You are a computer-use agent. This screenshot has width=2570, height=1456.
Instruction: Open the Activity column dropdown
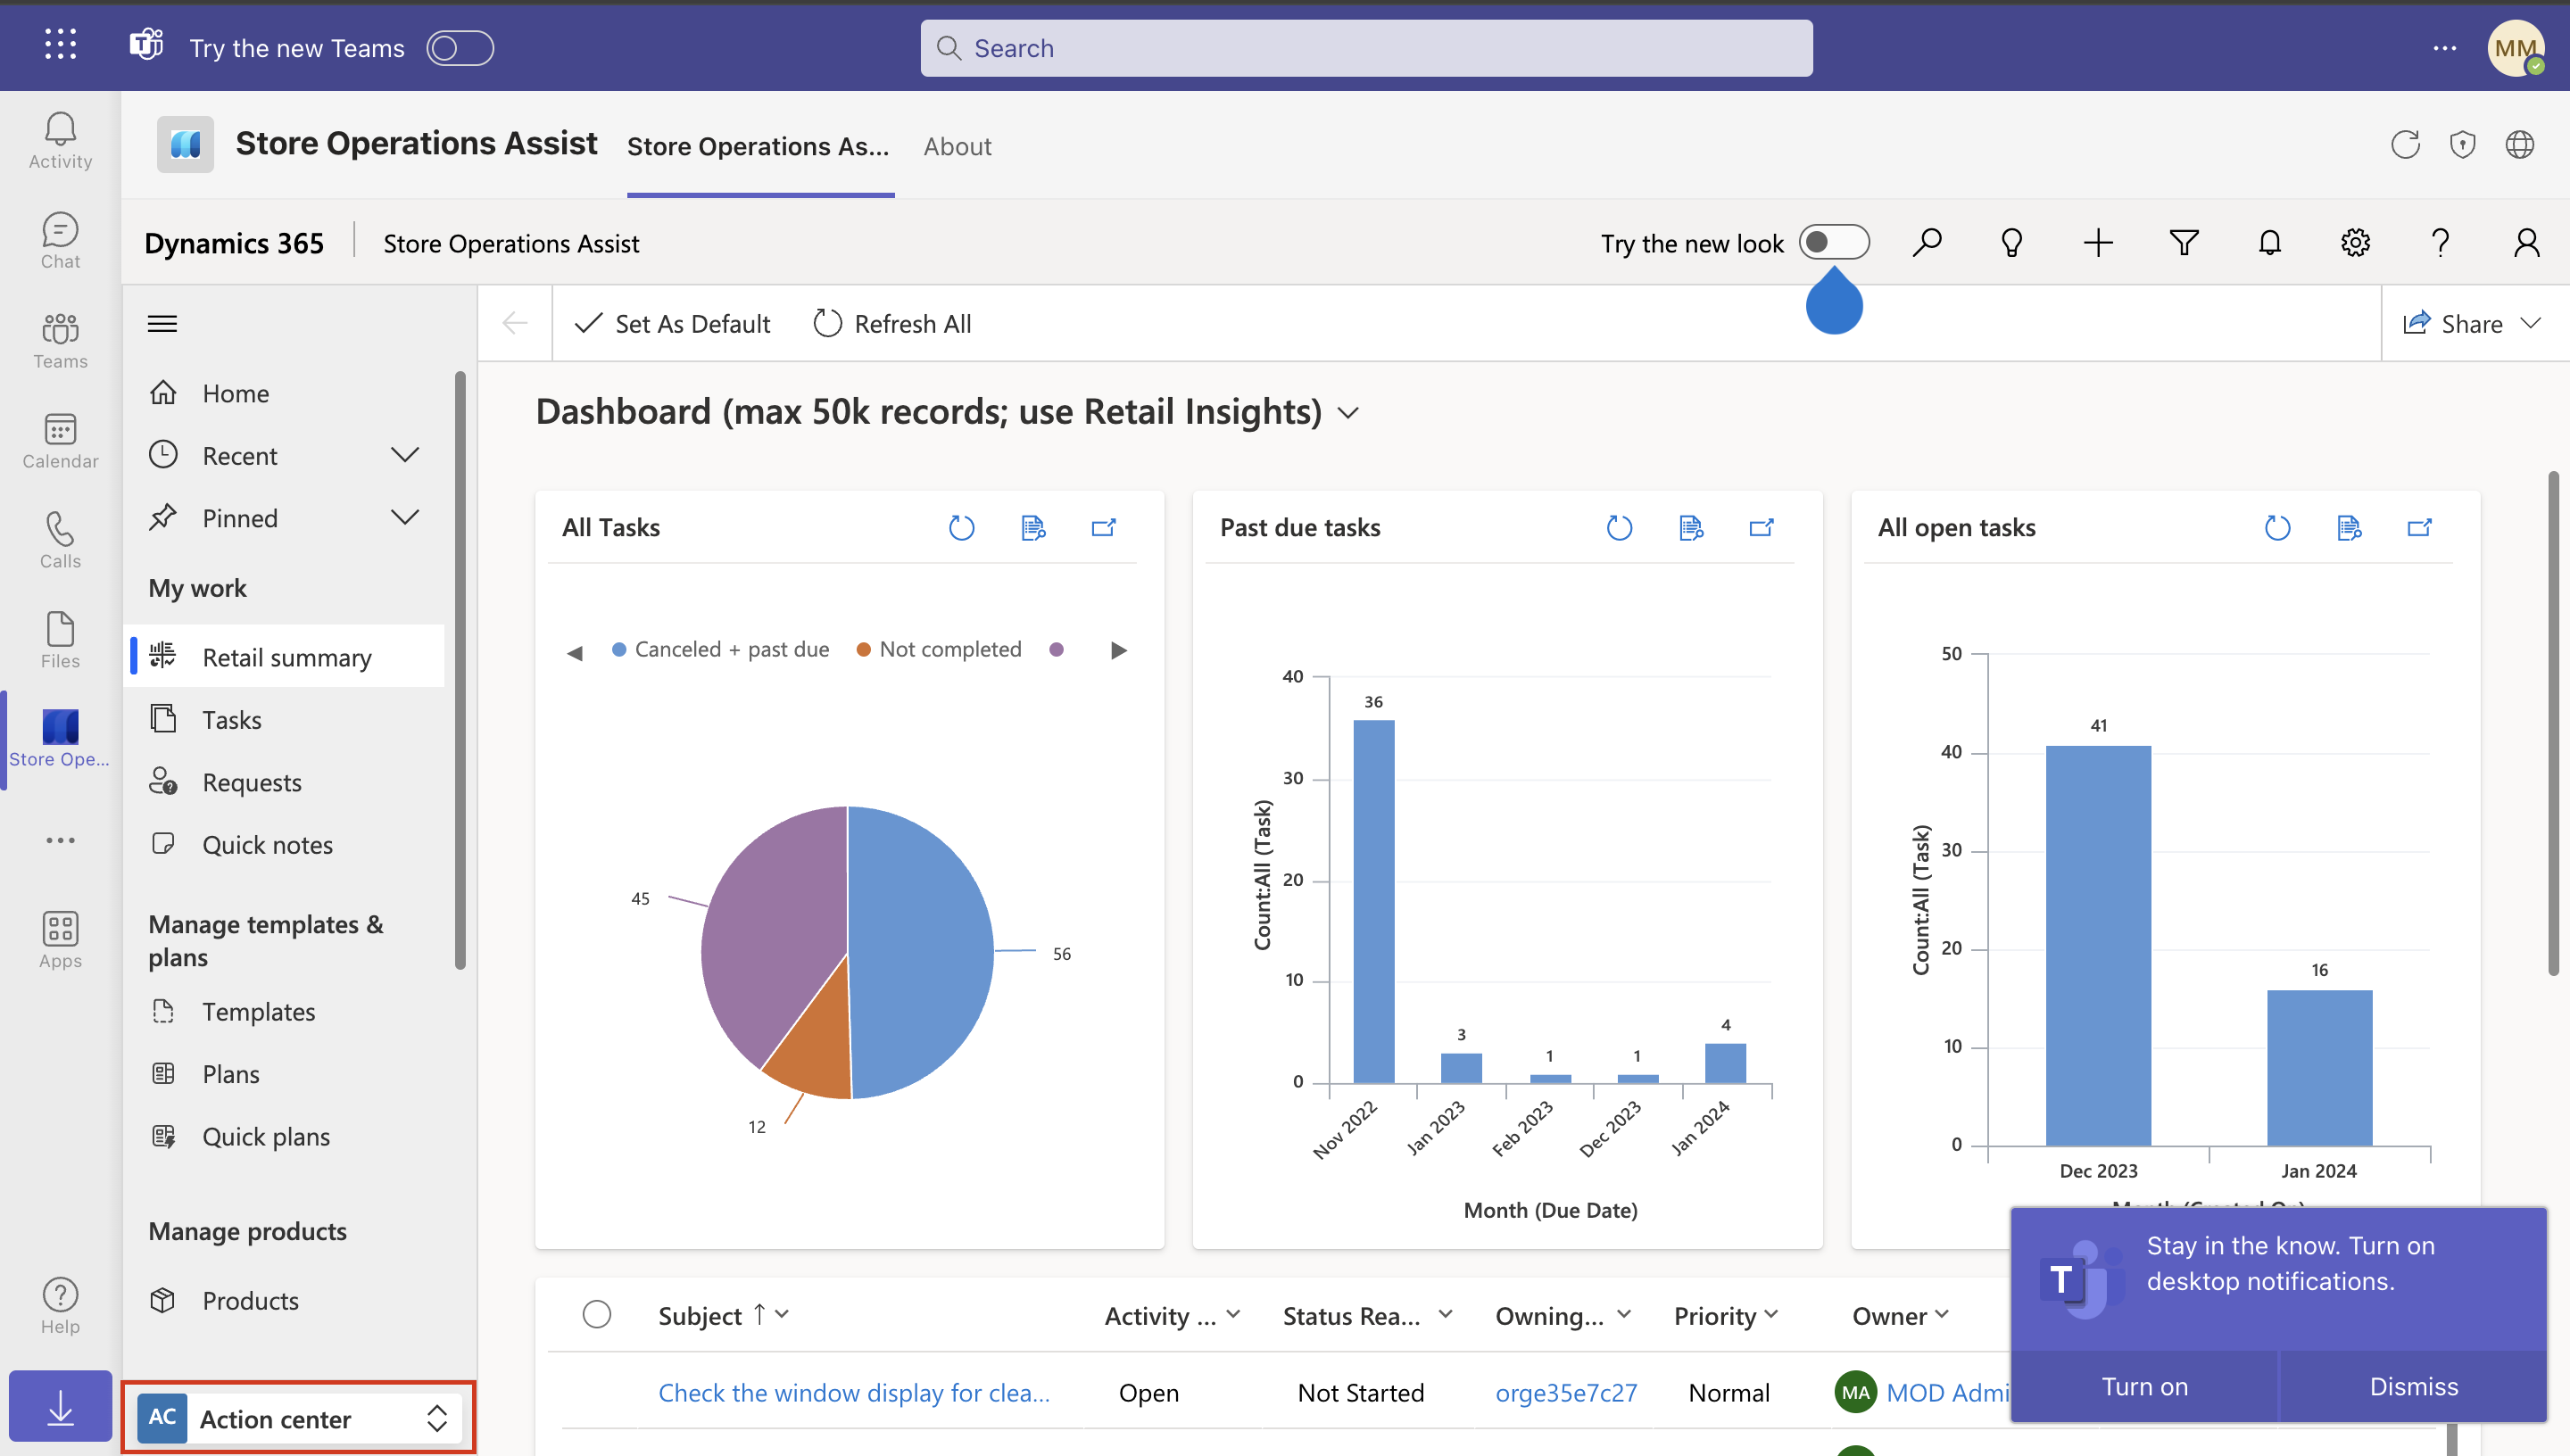(x=1233, y=1314)
